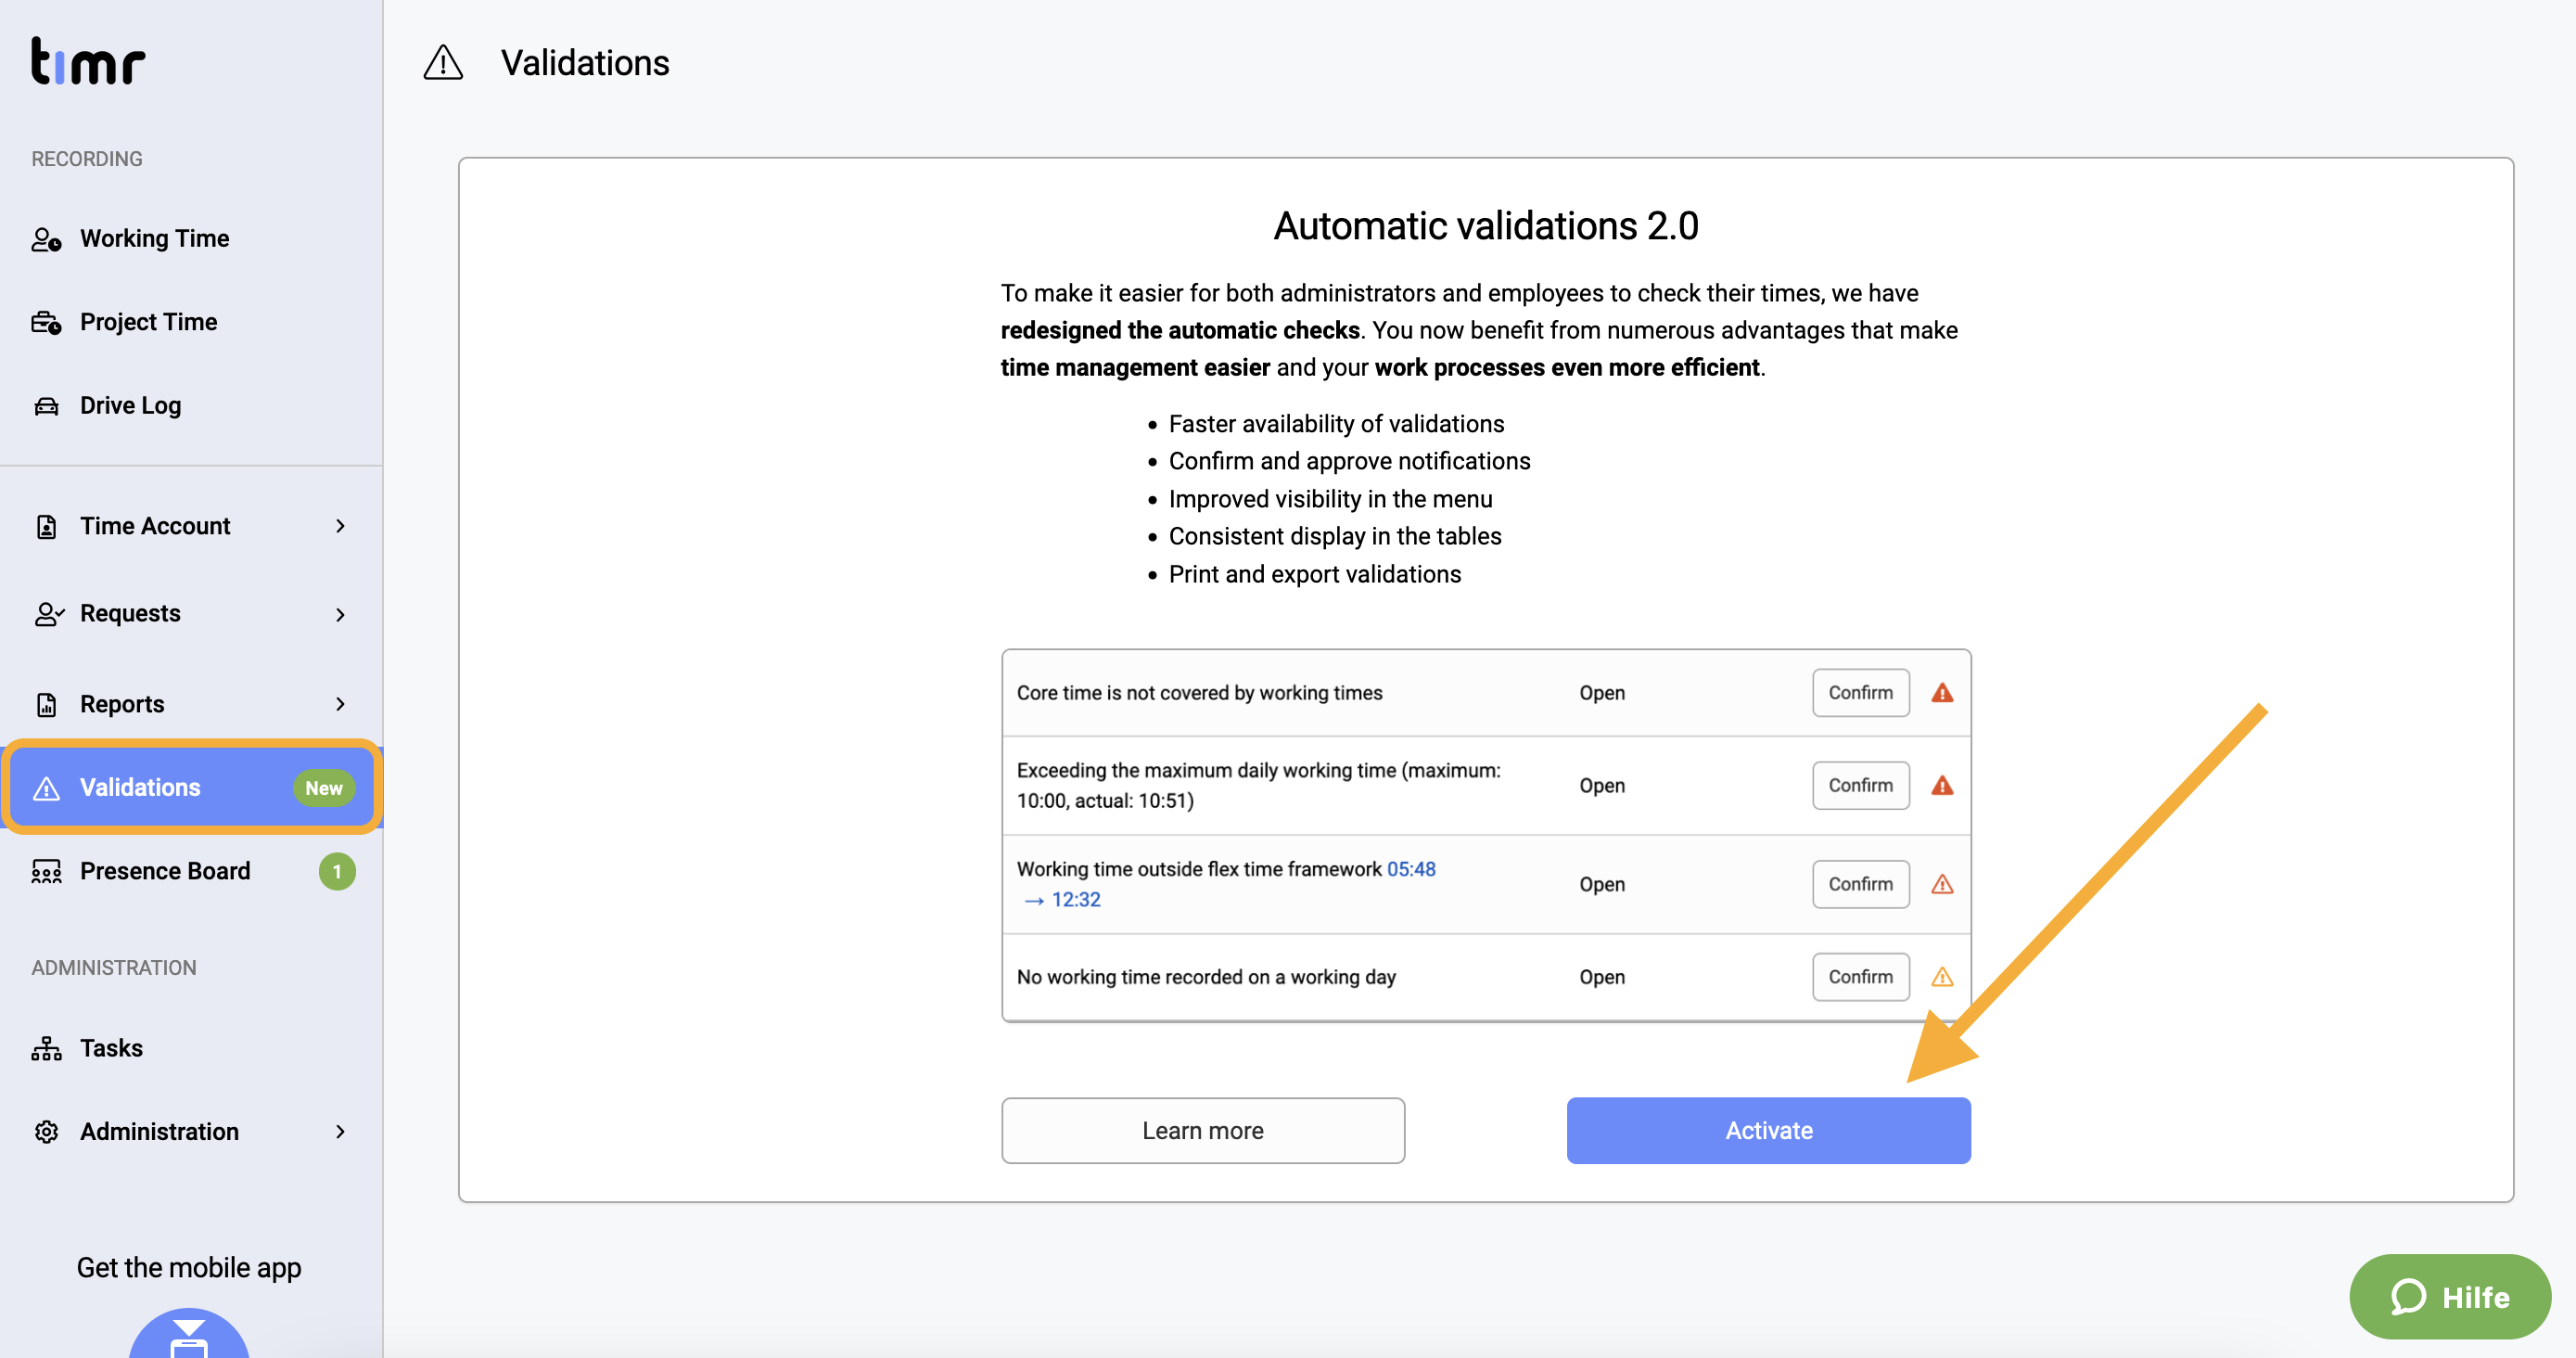Select the Validations menu item
The image size is (2576, 1358).
[191, 788]
